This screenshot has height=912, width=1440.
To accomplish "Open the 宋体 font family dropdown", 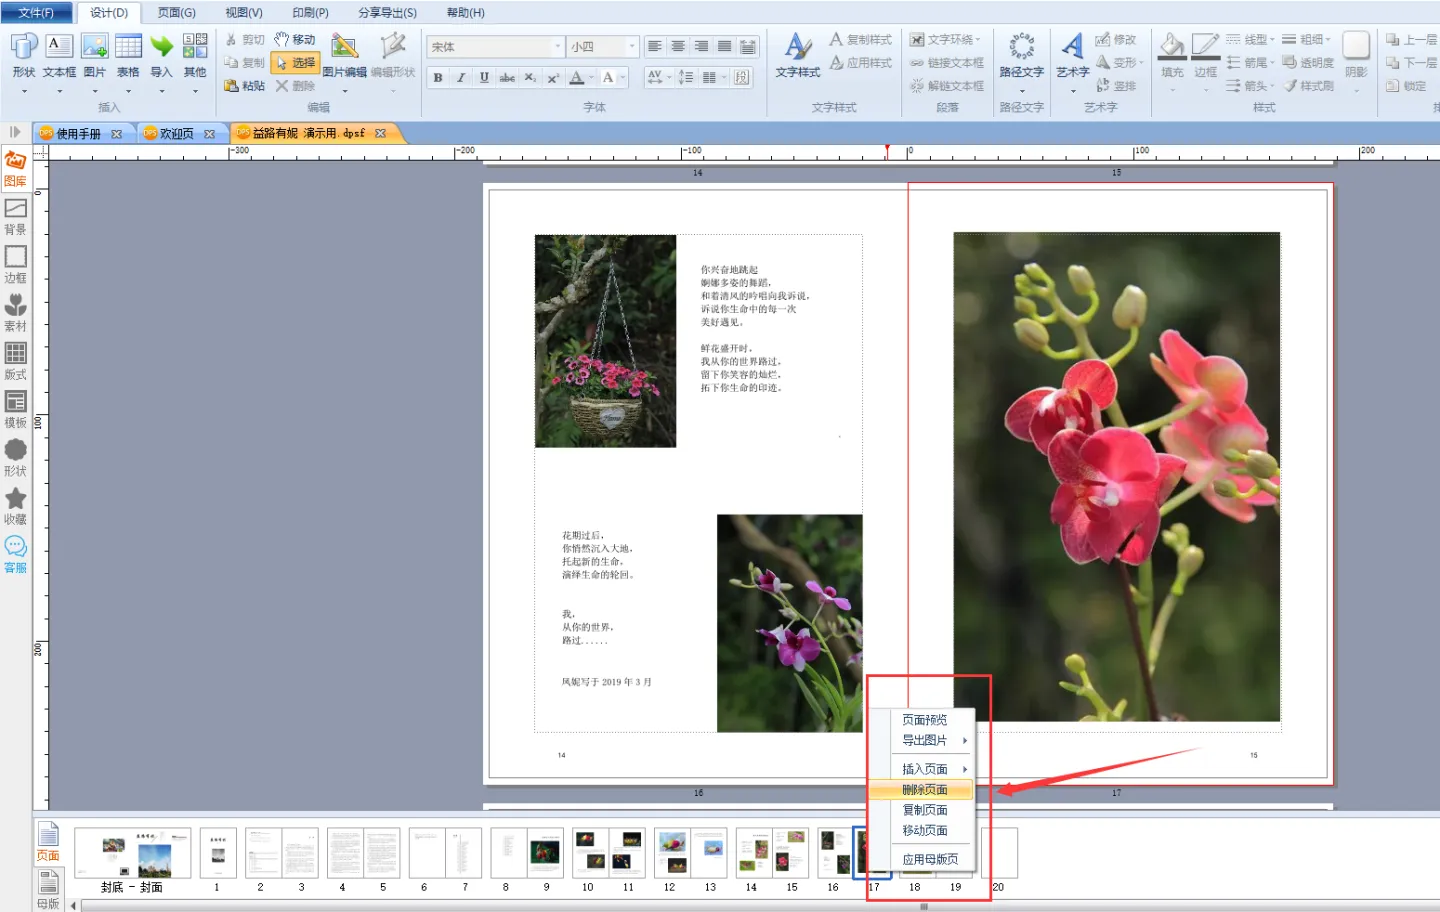I will click(x=557, y=47).
